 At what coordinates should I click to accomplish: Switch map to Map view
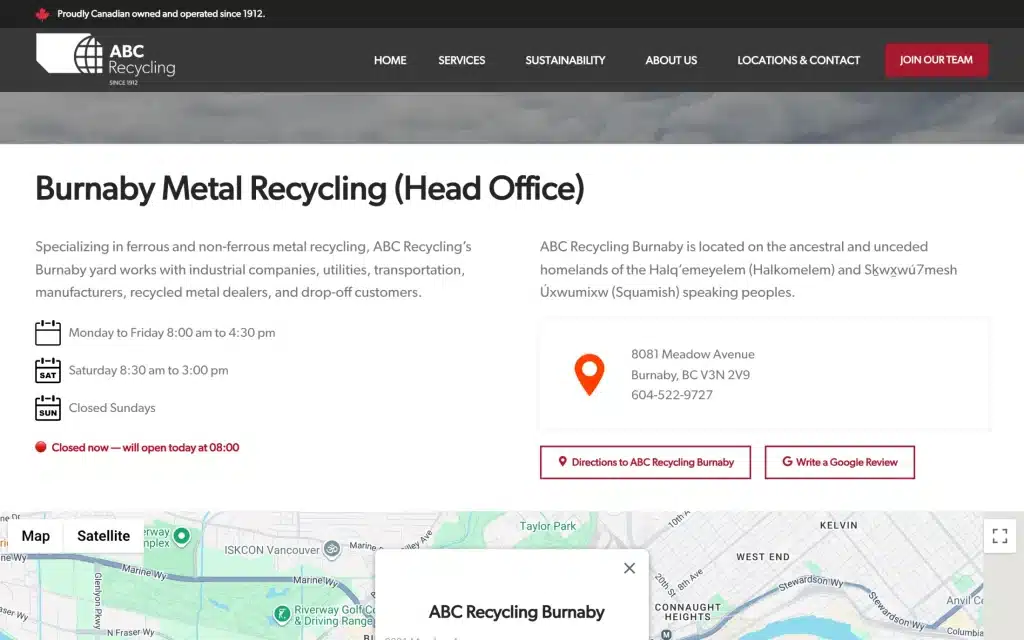pos(36,536)
